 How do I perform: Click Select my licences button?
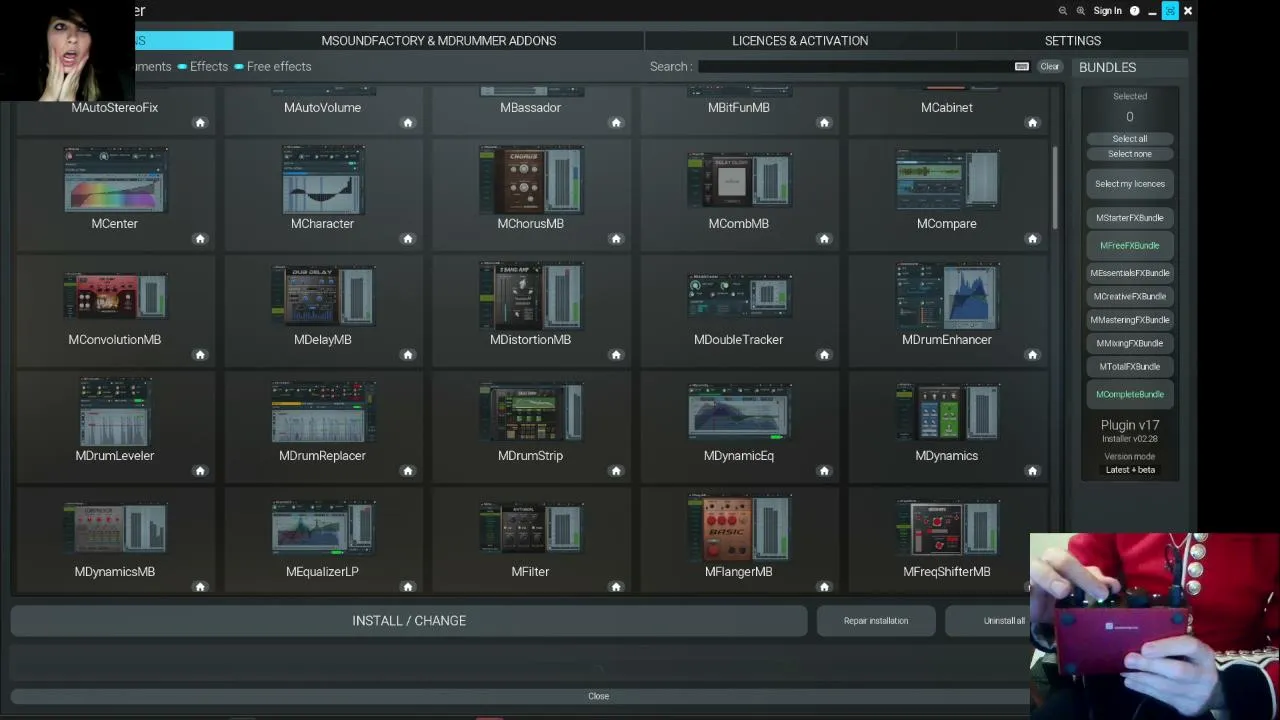1130,184
